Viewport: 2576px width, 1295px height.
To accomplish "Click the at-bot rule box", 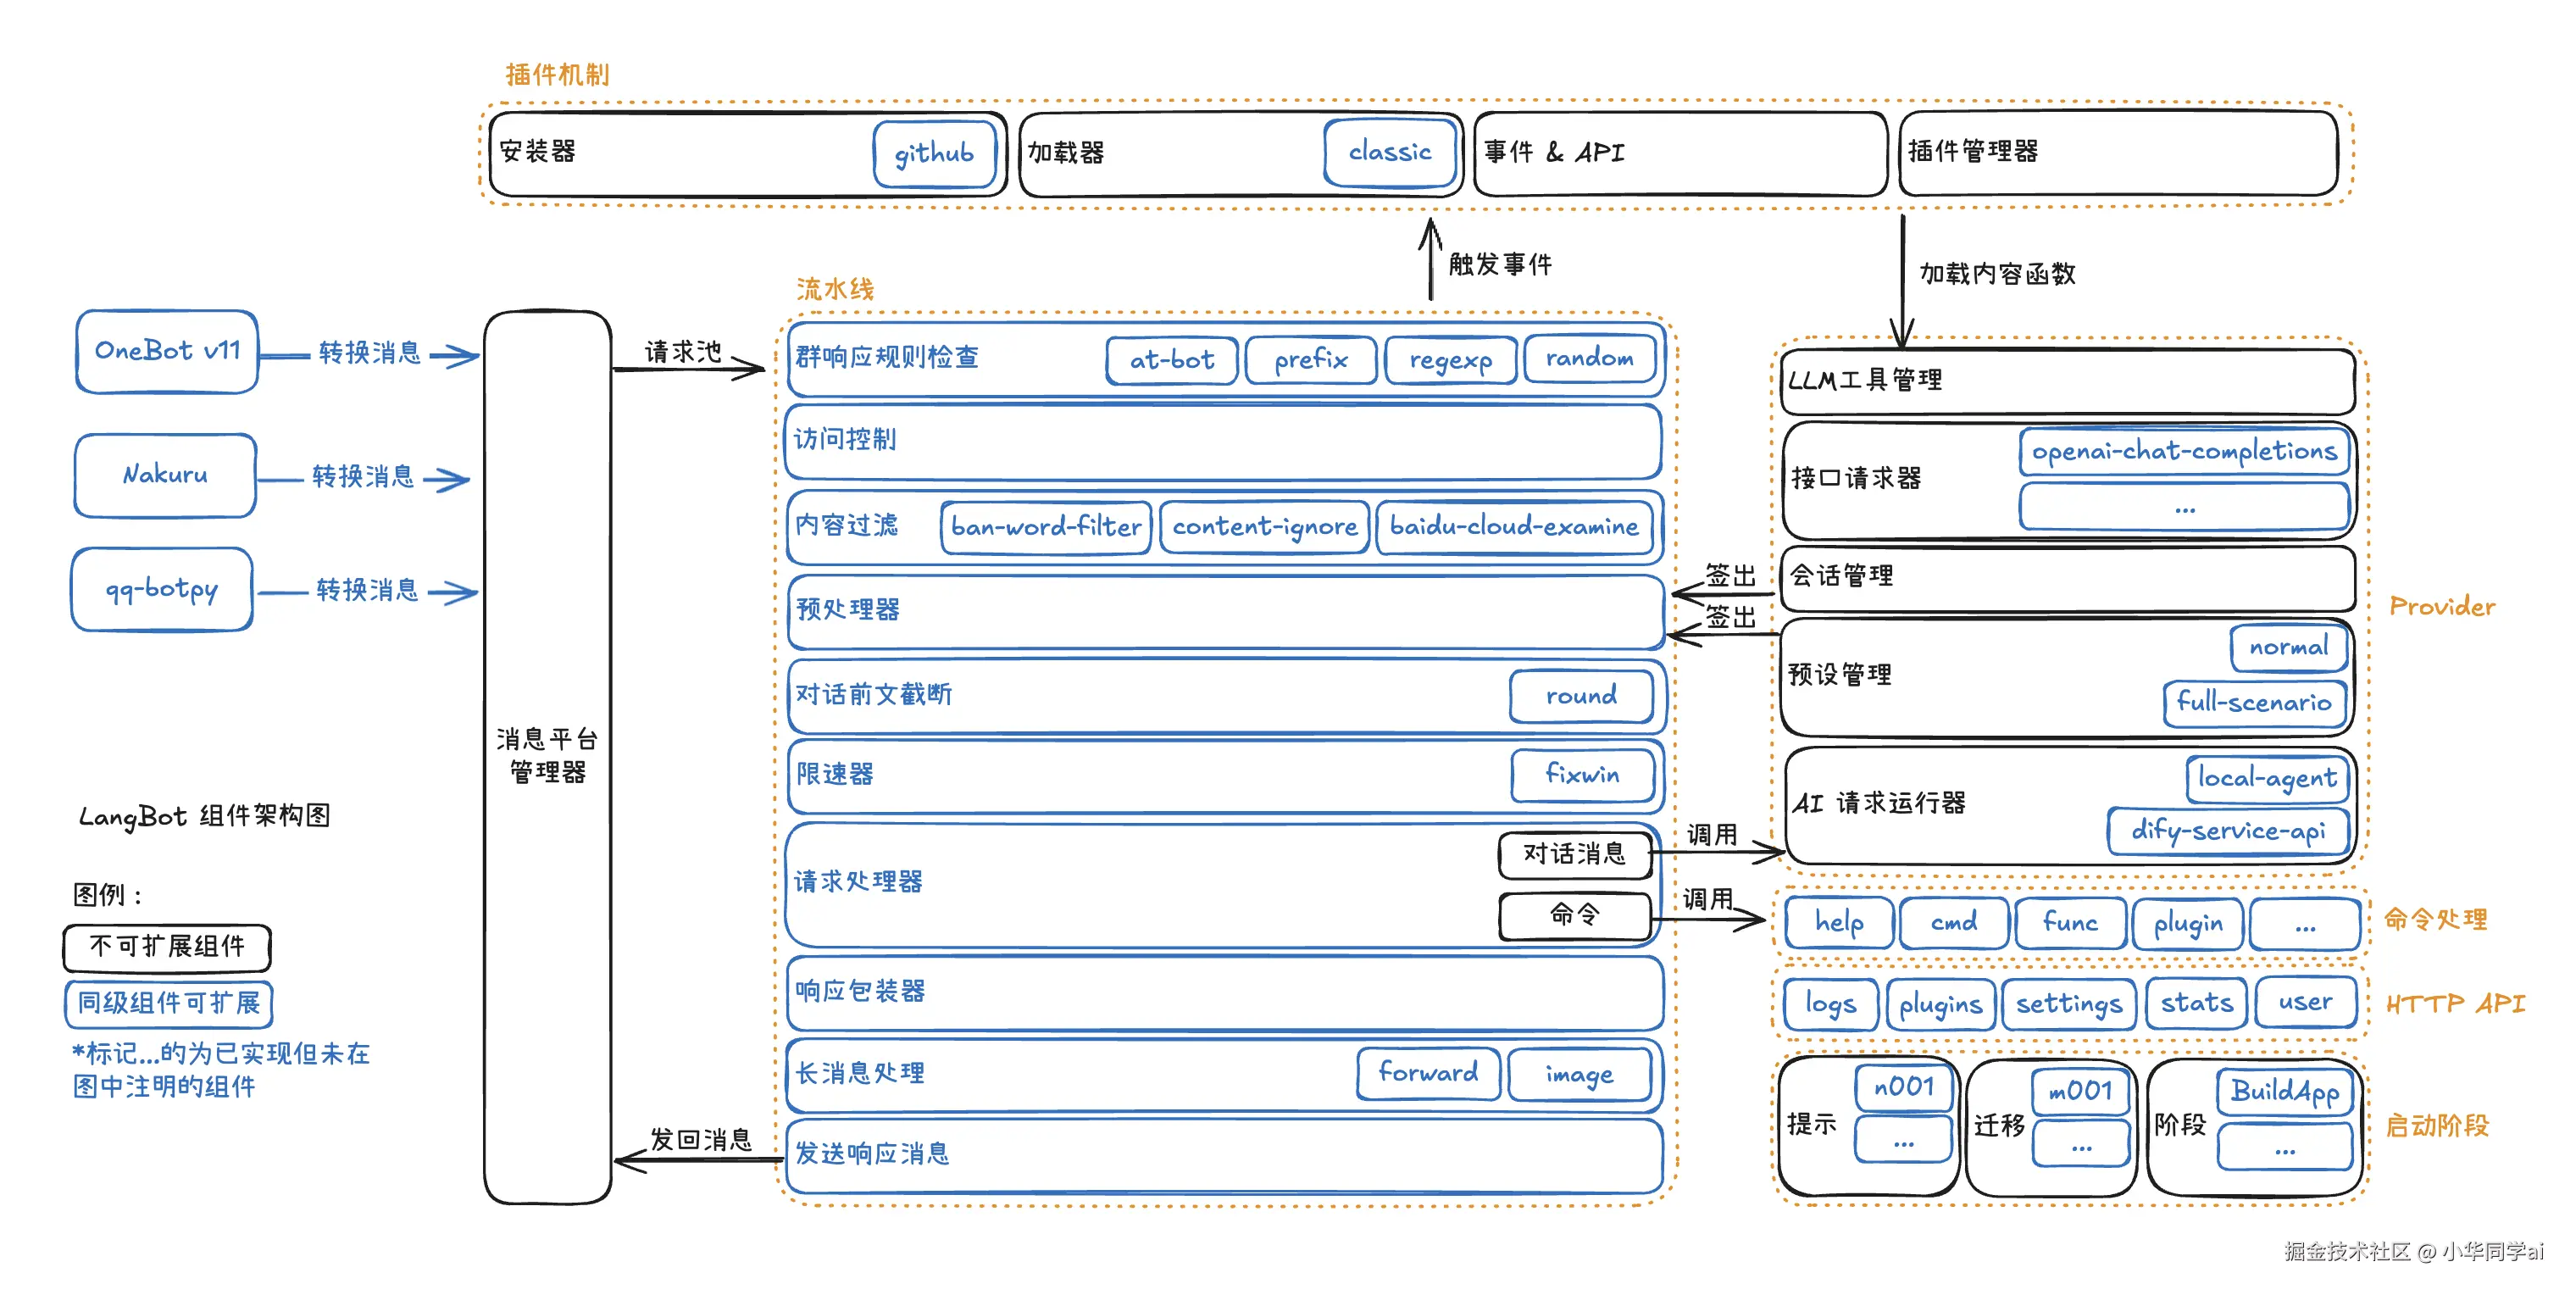I will click(1171, 360).
